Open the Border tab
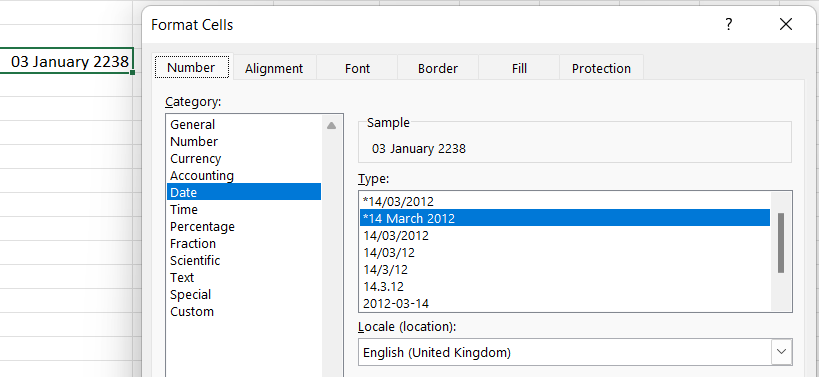 pos(438,68)
